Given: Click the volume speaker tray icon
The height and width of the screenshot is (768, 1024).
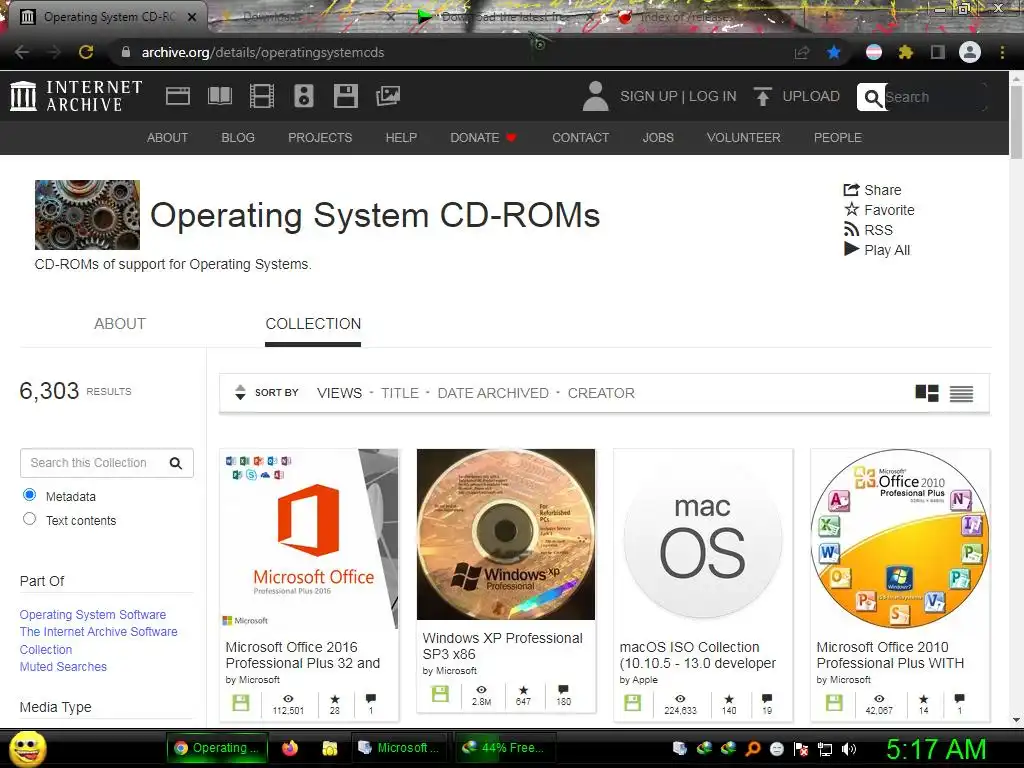Looking at the screenshot, I should point(849,749).
